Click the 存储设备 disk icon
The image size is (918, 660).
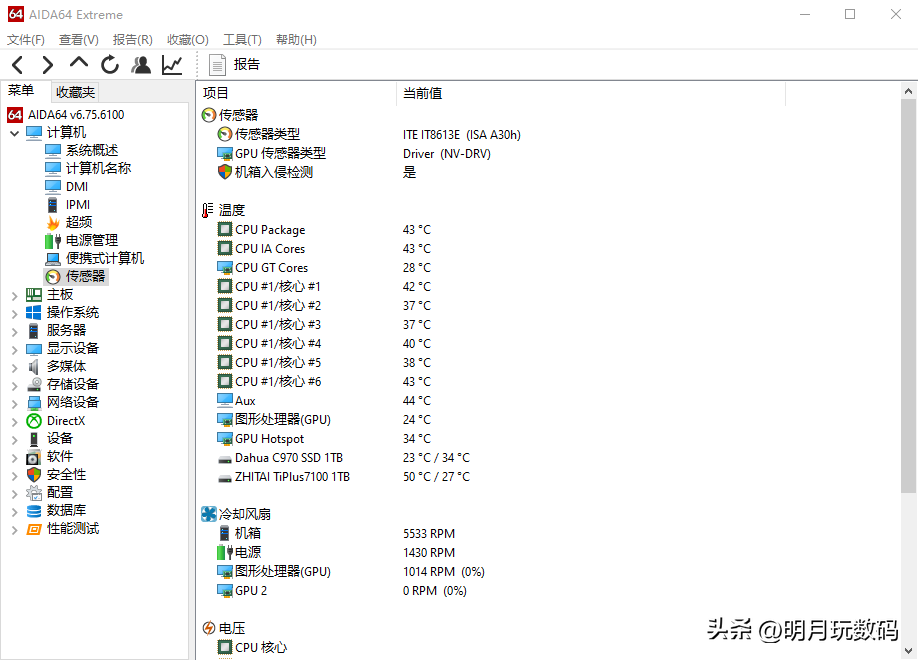click(x=34, y=385)
